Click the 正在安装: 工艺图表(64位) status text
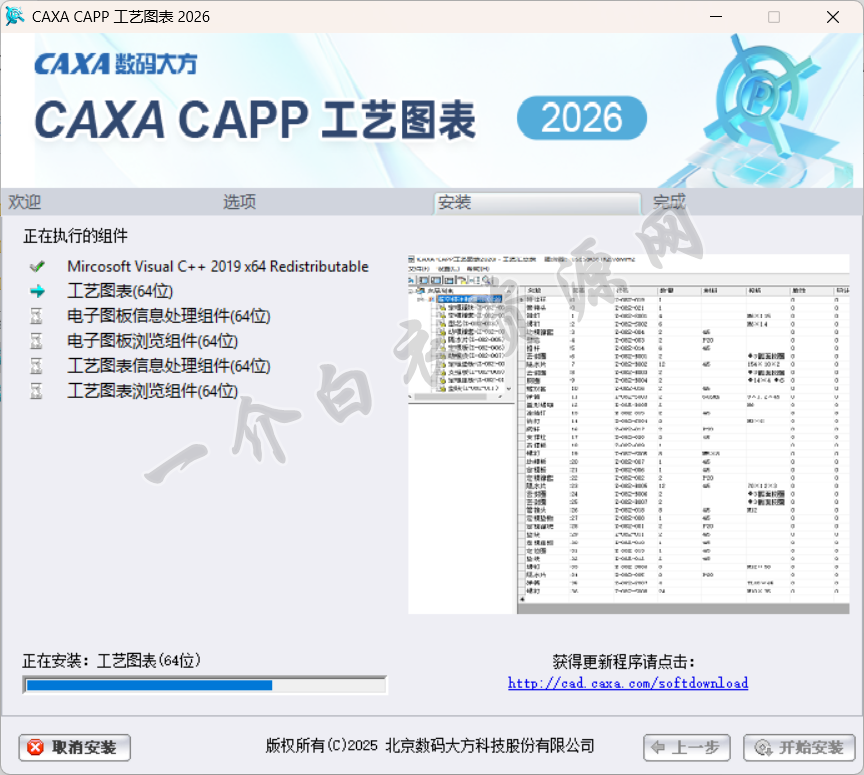 tap(111, 660)
